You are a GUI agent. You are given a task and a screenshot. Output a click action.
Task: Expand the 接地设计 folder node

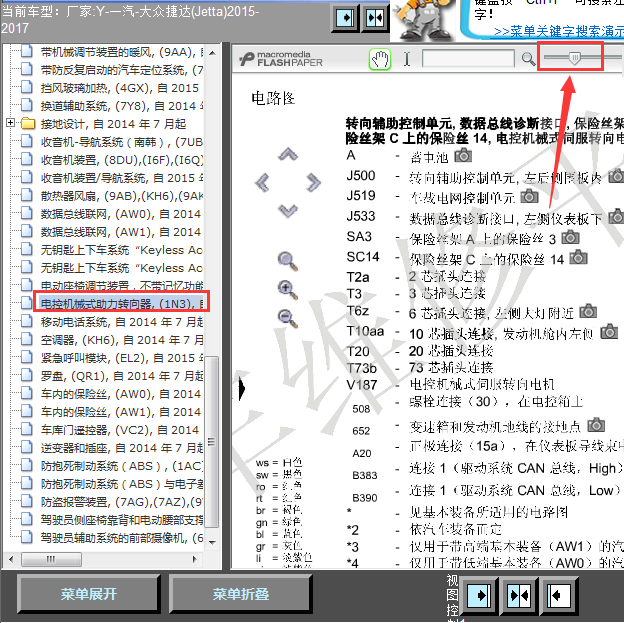point(10,123)
